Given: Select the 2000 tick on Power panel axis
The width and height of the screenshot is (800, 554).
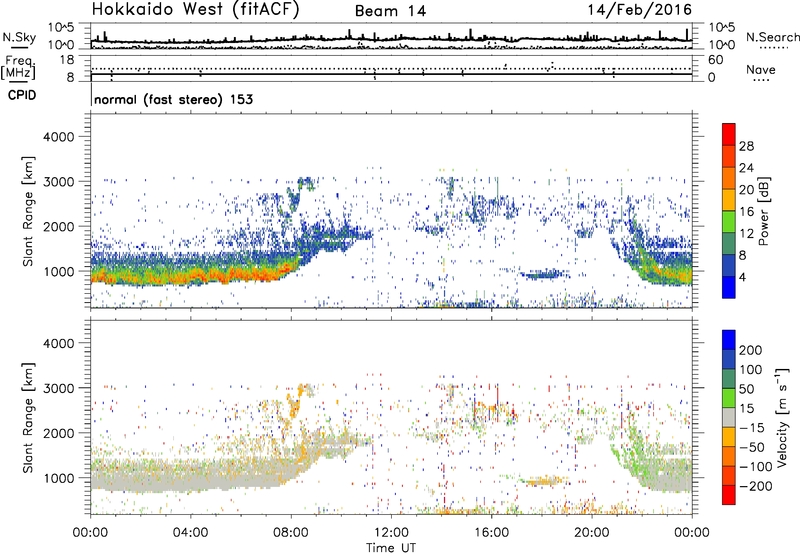Looking at the screenshot, I should 58,226.
